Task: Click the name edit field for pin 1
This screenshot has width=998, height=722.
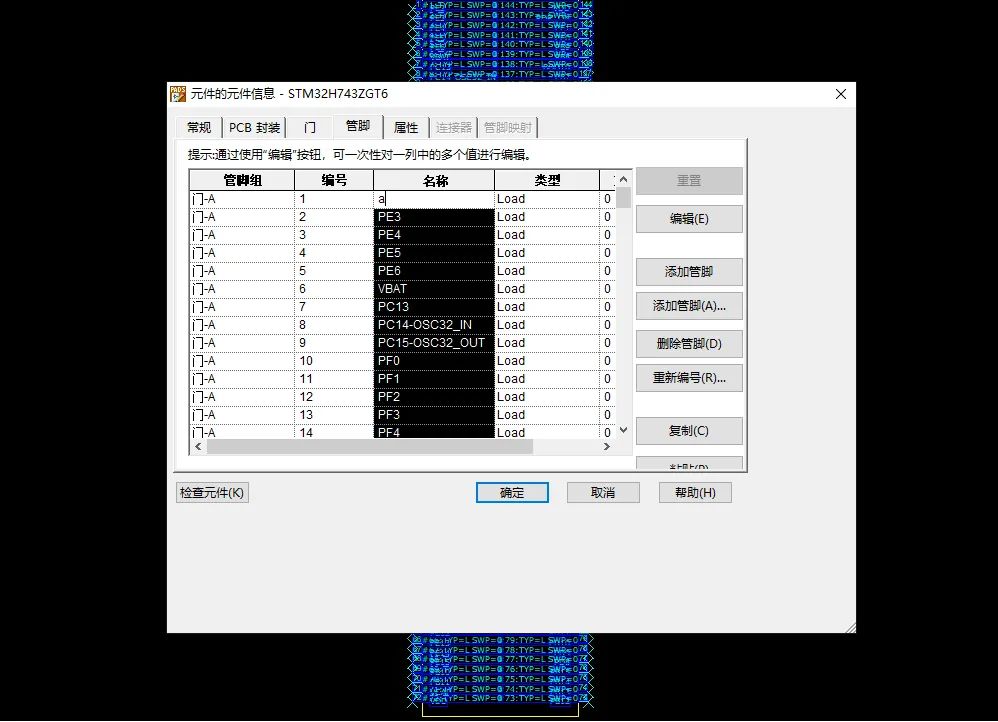Action: (x=434, y=199)
